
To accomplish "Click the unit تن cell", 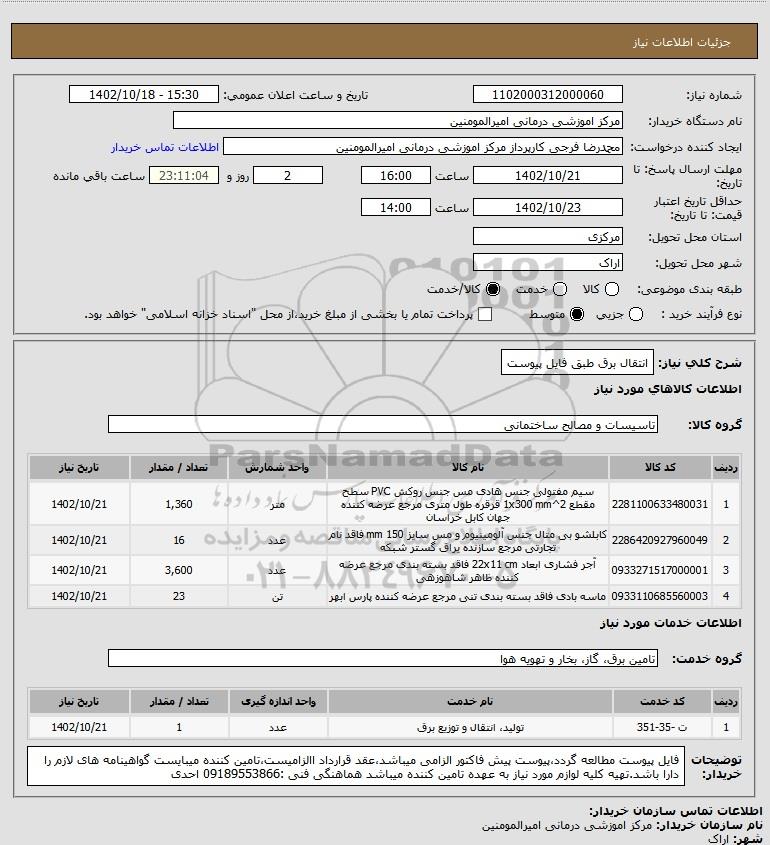I will [278, 597].
